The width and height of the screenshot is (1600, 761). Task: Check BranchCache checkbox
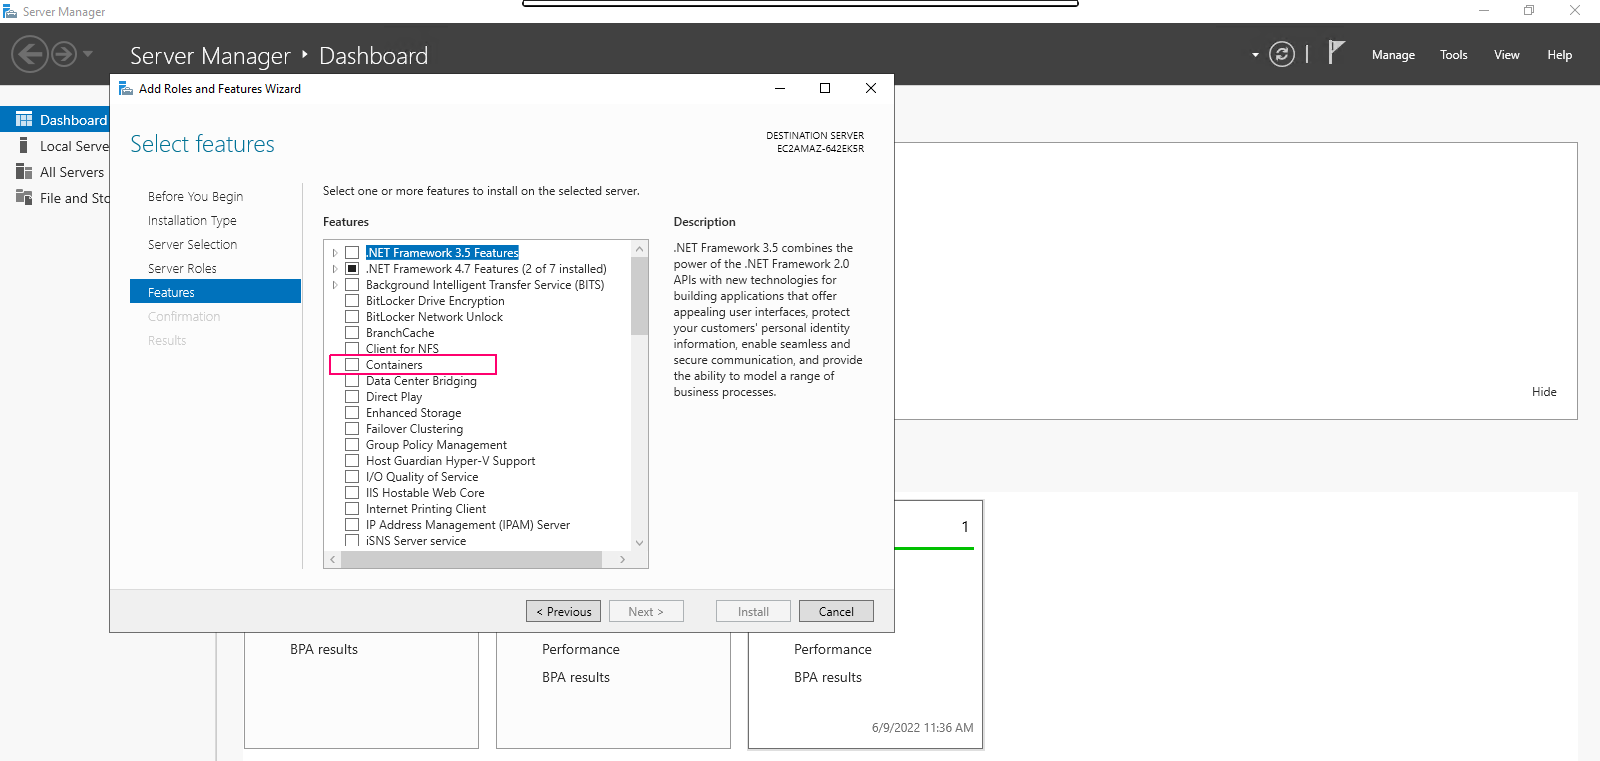point(352,333)
